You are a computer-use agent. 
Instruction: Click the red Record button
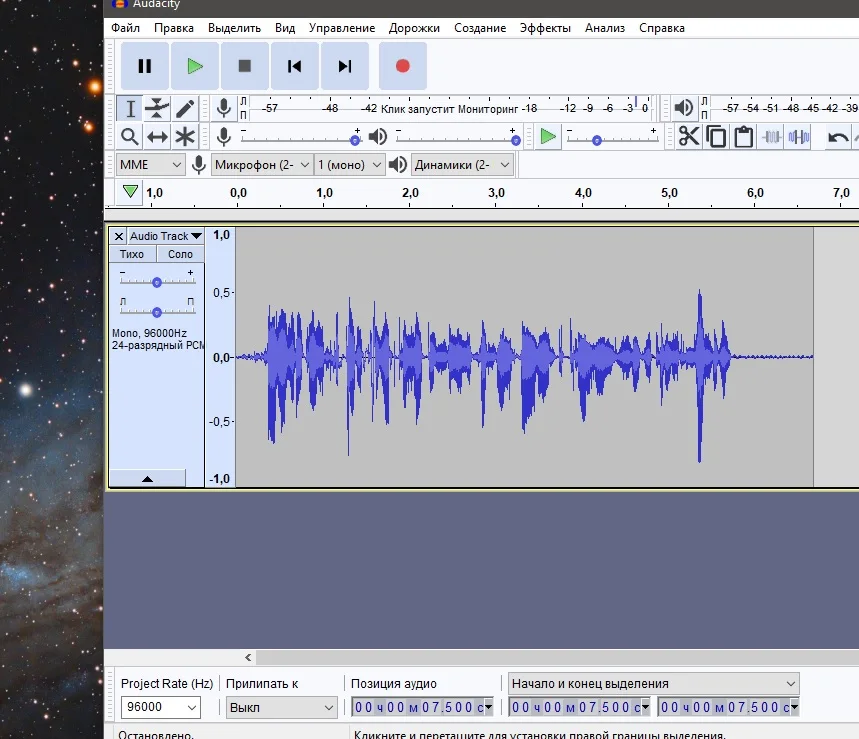[402, 66]
